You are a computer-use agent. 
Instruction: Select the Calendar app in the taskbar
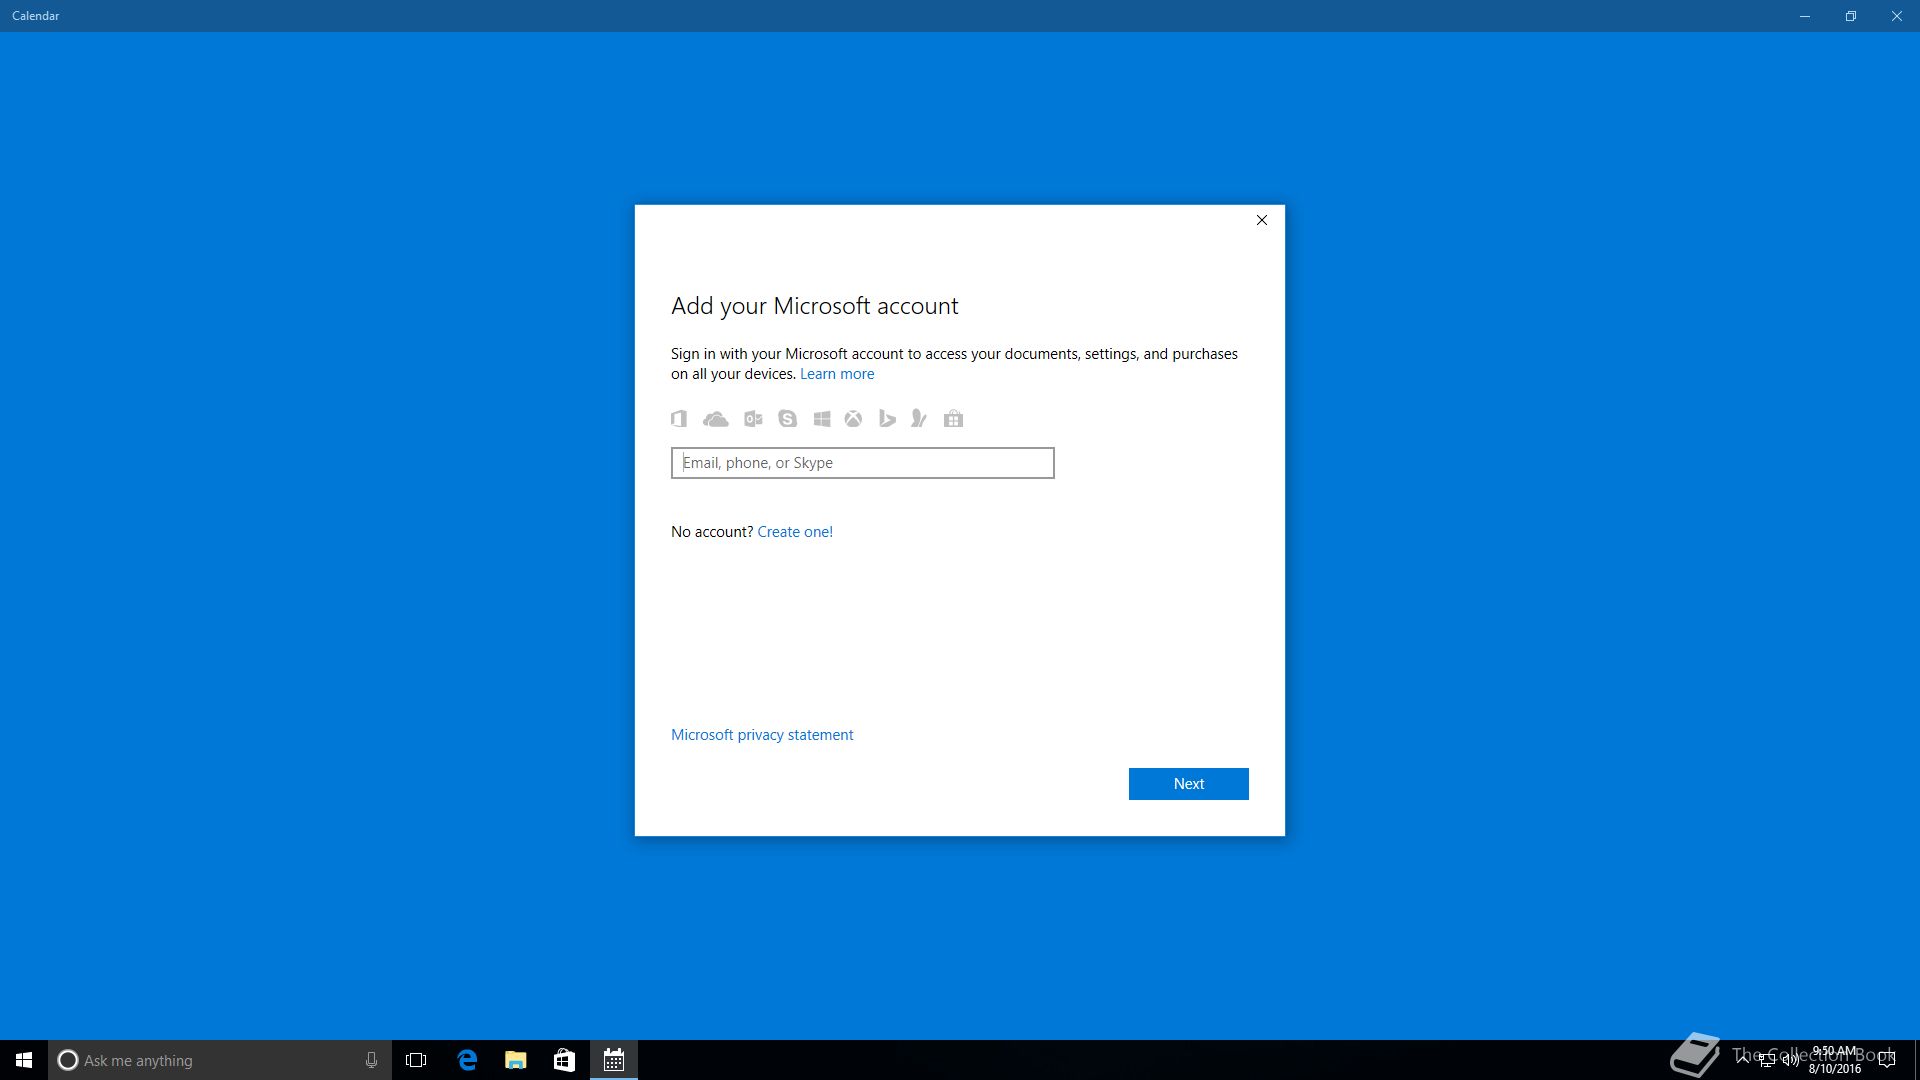click(614, 1060)
